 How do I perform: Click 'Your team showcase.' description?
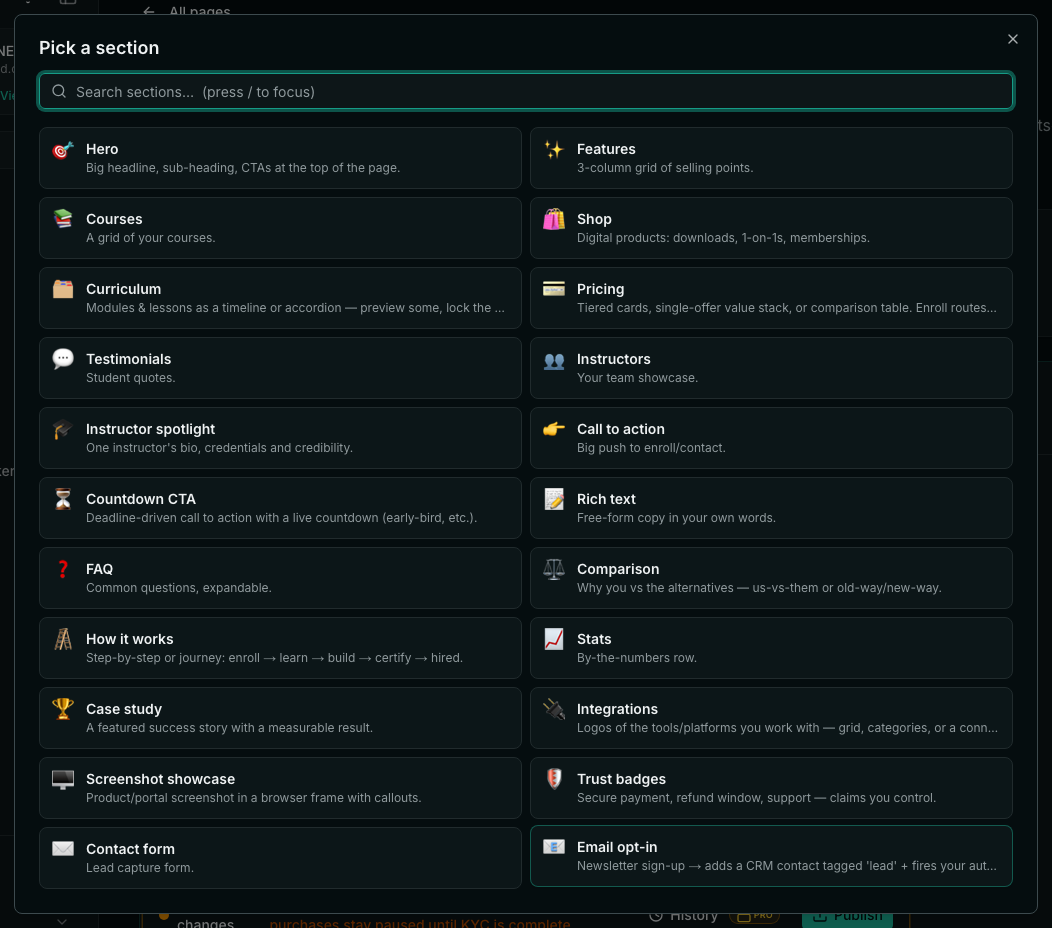(x=637, y=378)
